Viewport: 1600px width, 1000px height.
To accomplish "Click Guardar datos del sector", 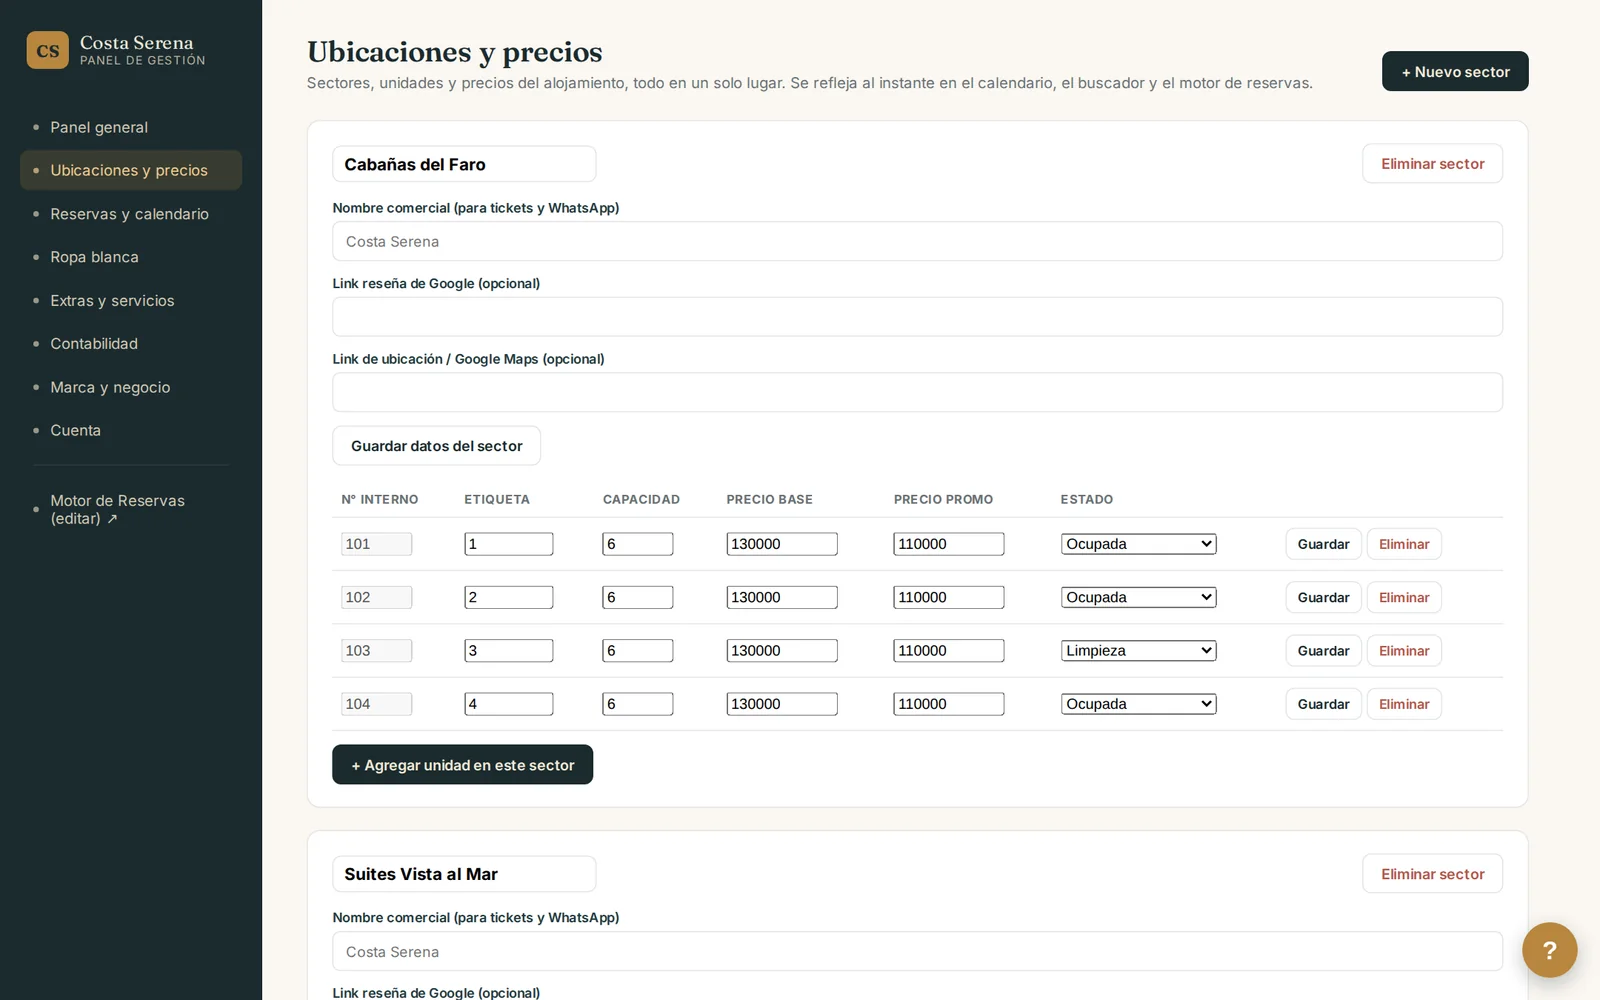I will click(436, 446).
